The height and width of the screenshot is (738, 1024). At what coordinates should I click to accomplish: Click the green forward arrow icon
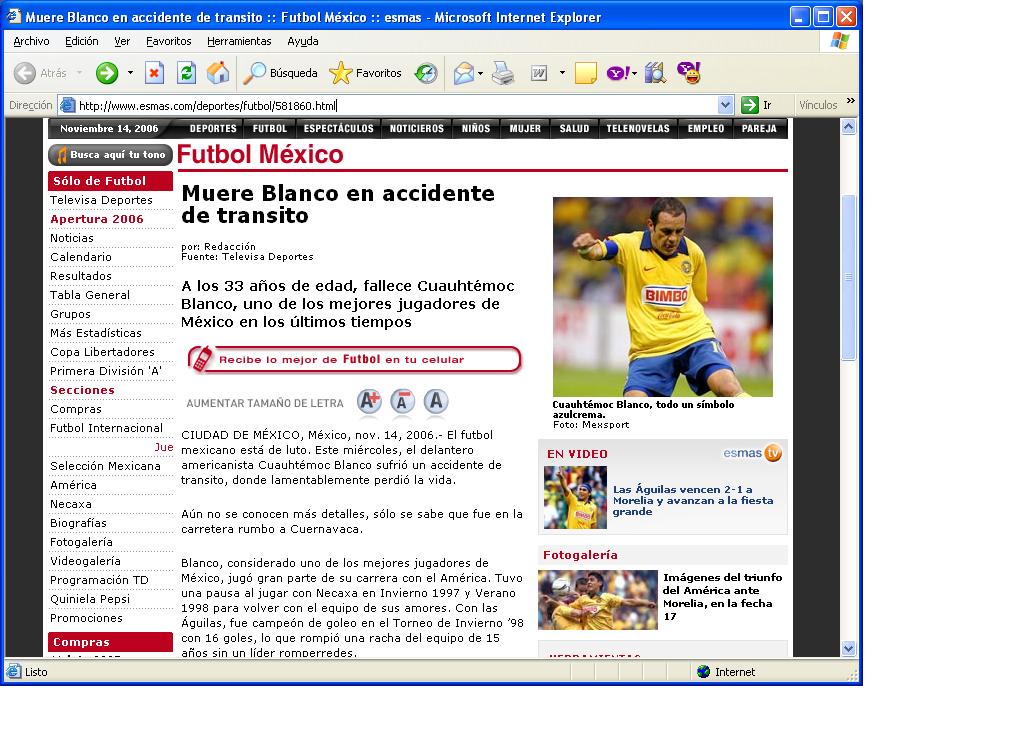pyautogui.click(x=106, y=73)
